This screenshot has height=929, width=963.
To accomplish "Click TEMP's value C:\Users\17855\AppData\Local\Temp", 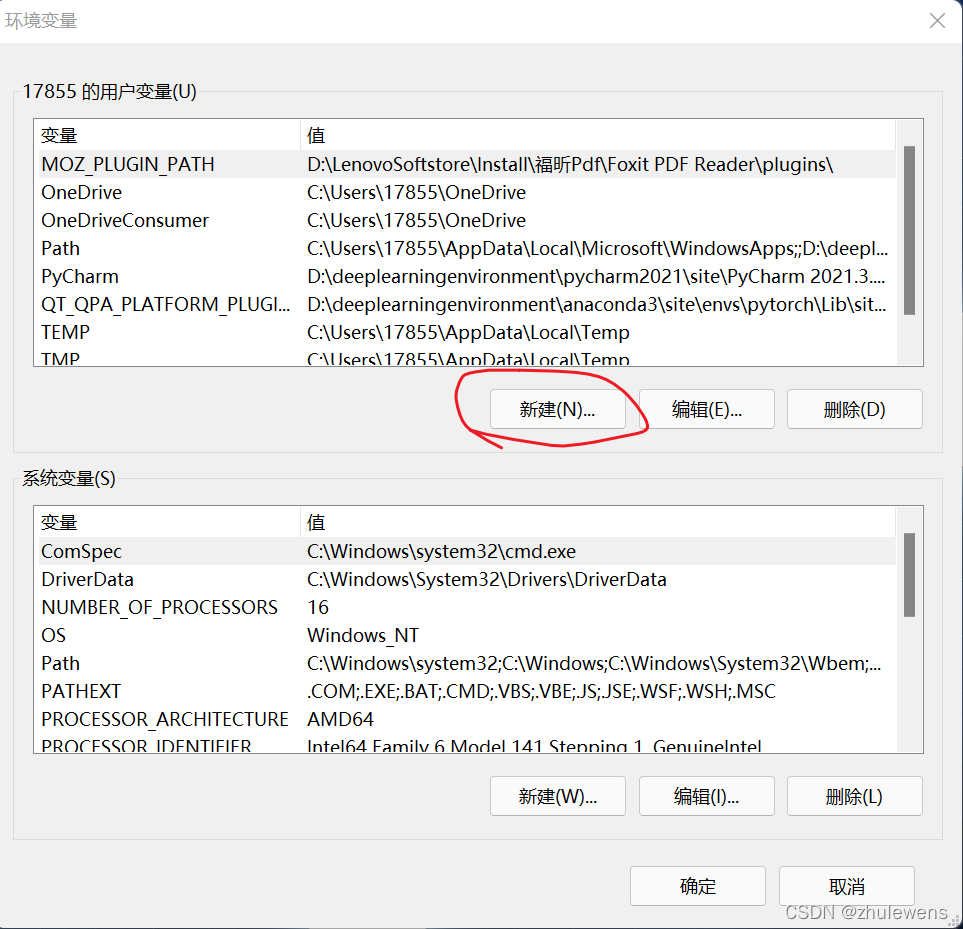I will point(468,333).
